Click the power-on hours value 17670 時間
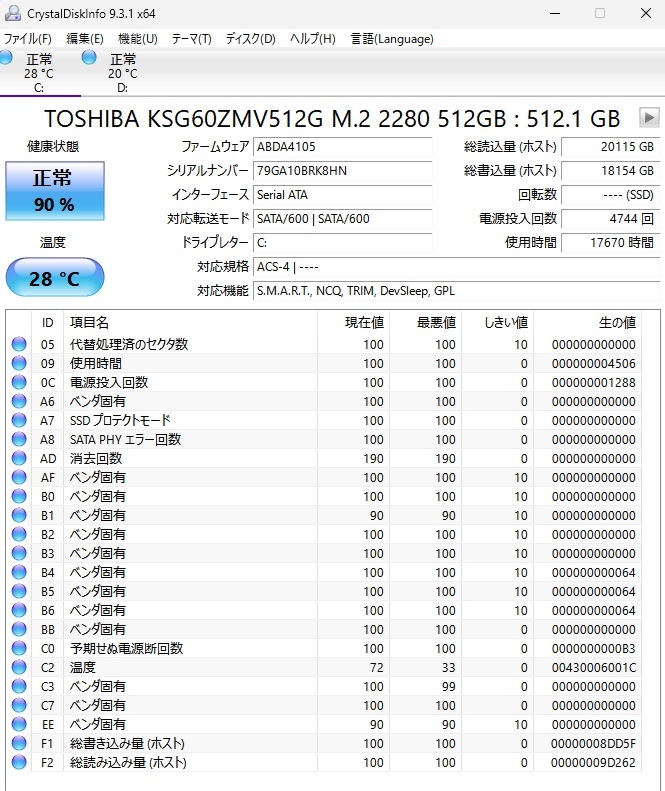 611,243
